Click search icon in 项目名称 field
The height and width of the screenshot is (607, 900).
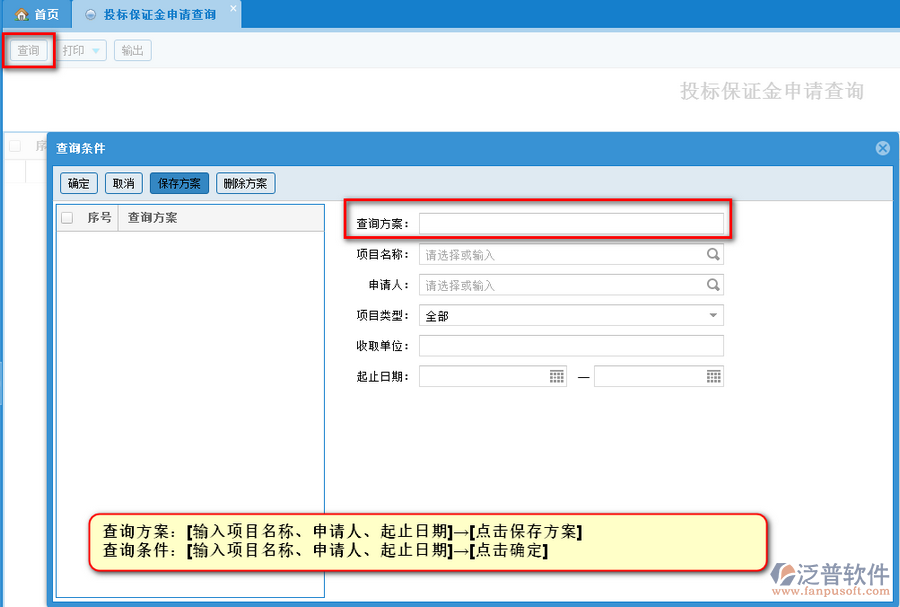click(x=713, y=255)
